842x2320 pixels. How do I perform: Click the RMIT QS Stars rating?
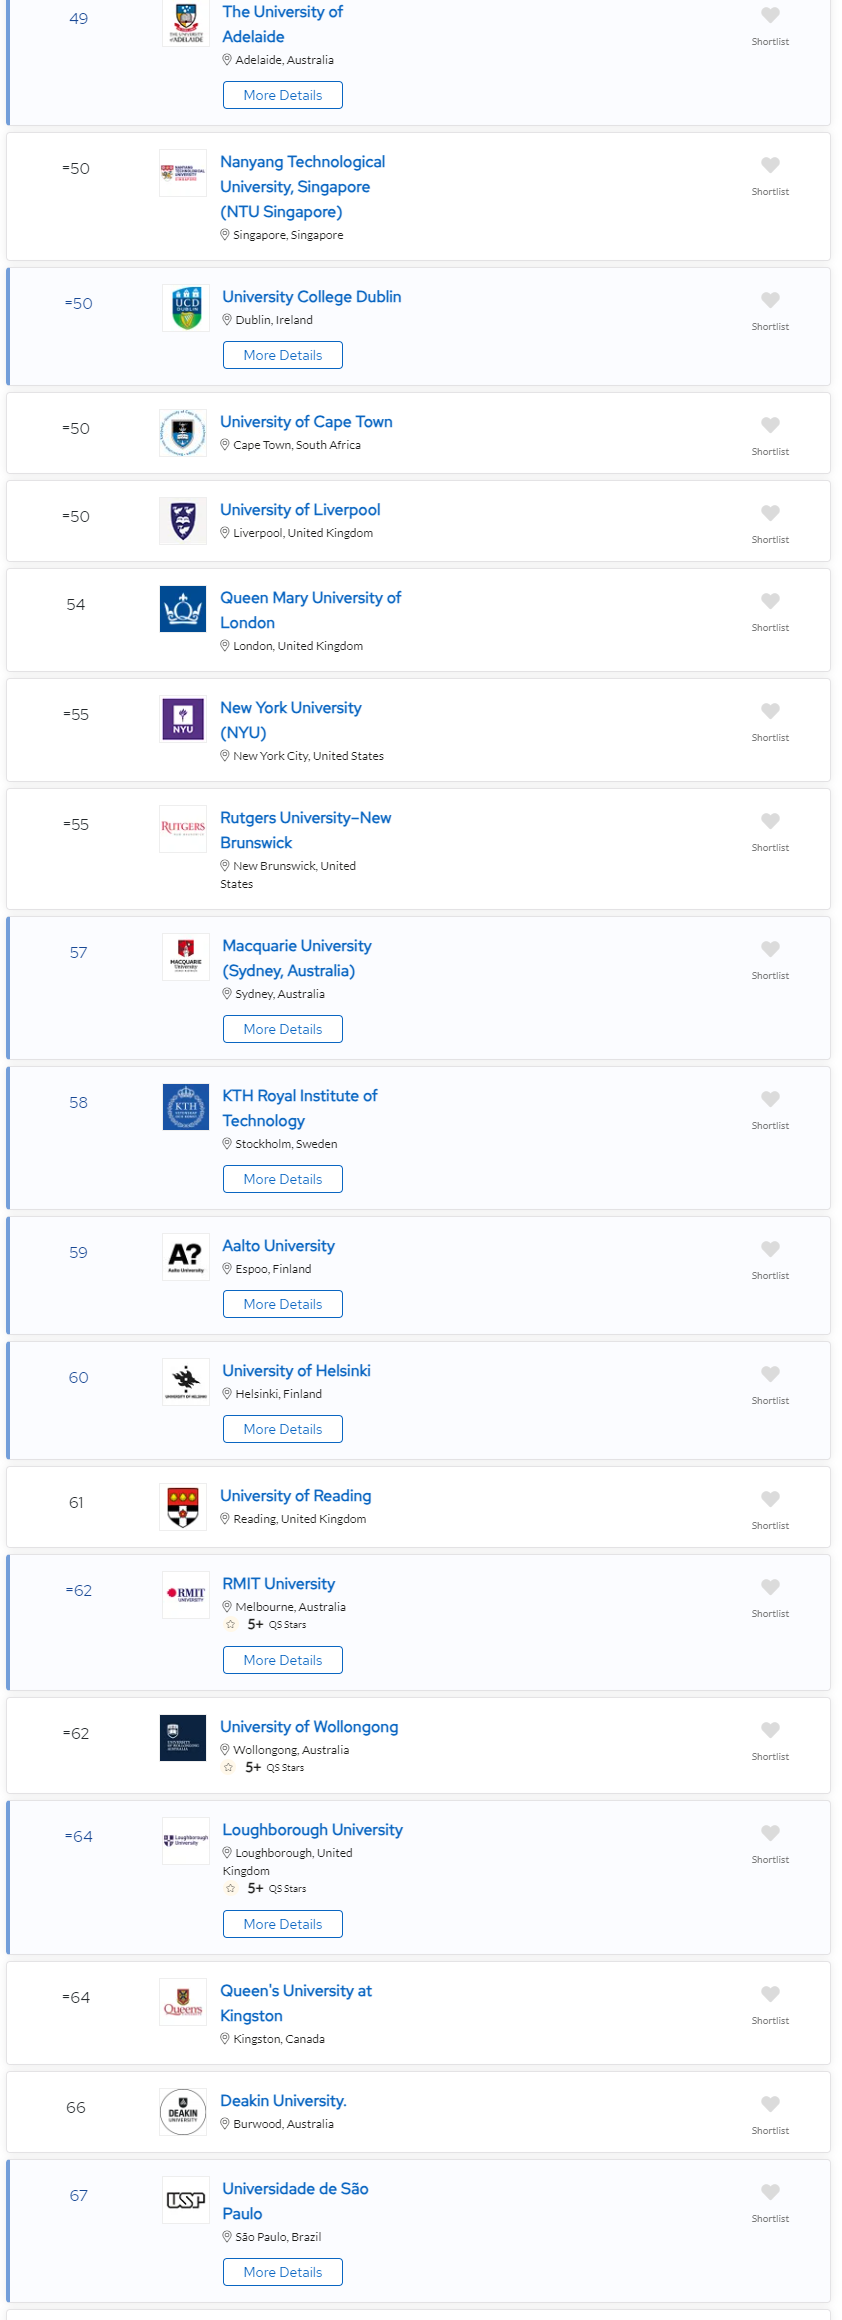point(268,1625)
